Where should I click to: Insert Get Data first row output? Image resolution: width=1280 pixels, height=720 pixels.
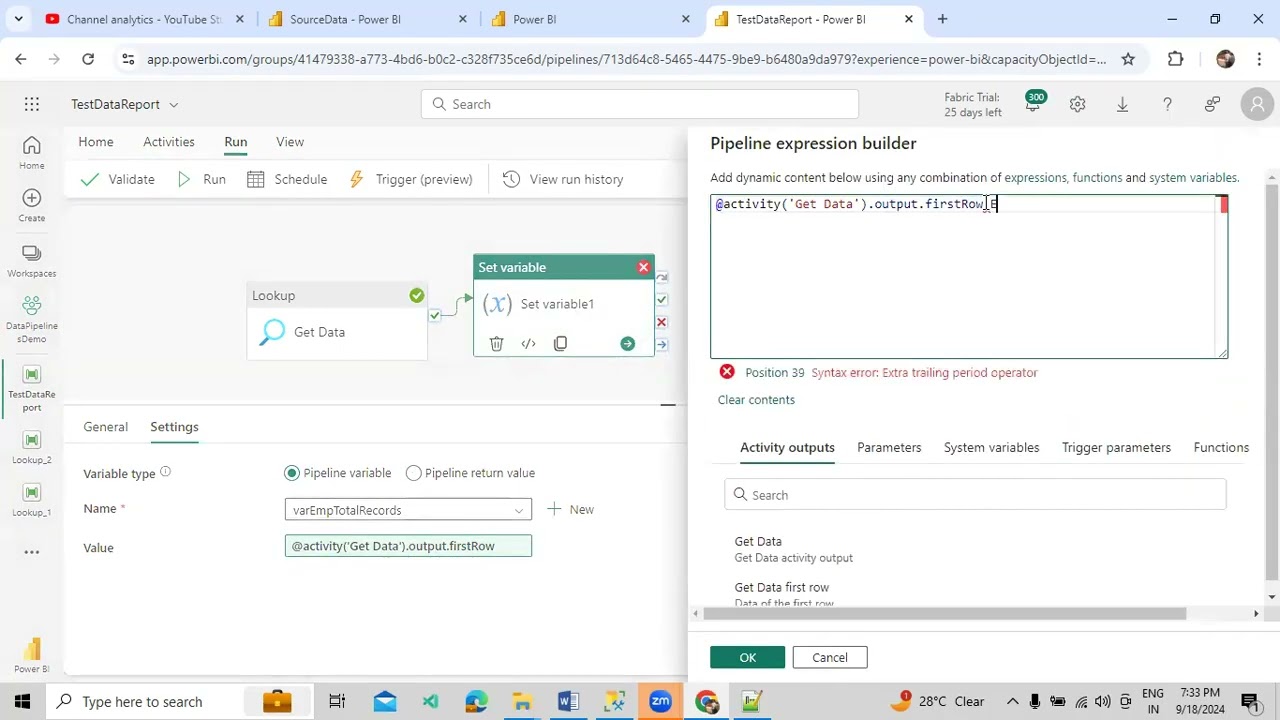[x=783, y=594]
